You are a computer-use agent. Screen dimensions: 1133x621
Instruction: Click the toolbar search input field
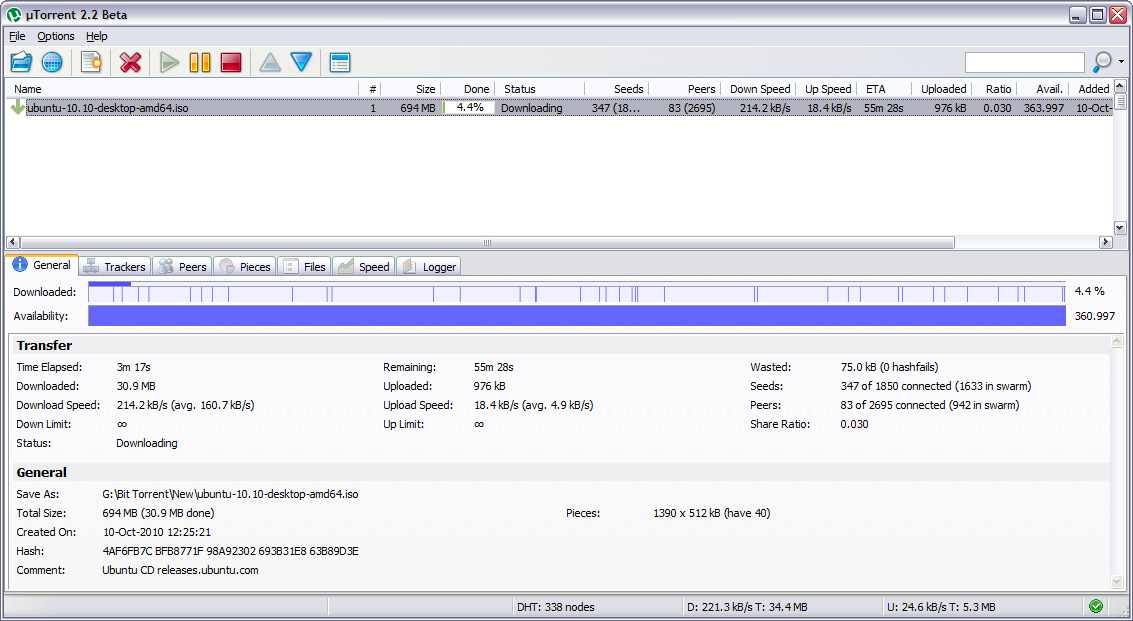(1025, 63)
